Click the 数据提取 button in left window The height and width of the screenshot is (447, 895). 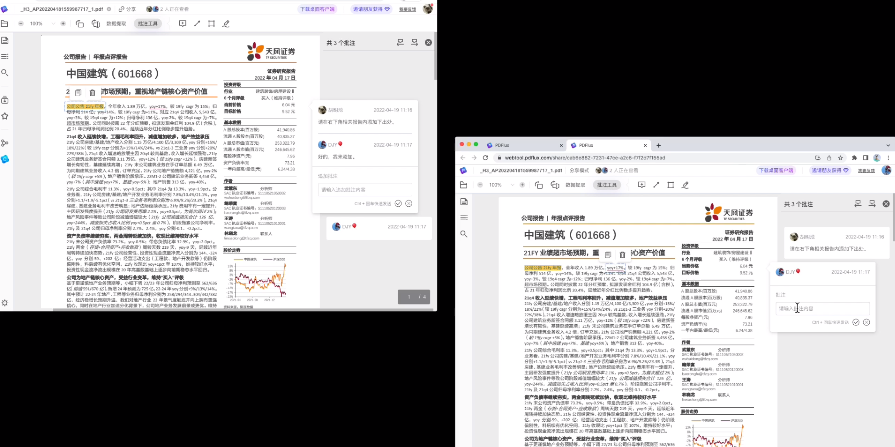tap(116, 23)
